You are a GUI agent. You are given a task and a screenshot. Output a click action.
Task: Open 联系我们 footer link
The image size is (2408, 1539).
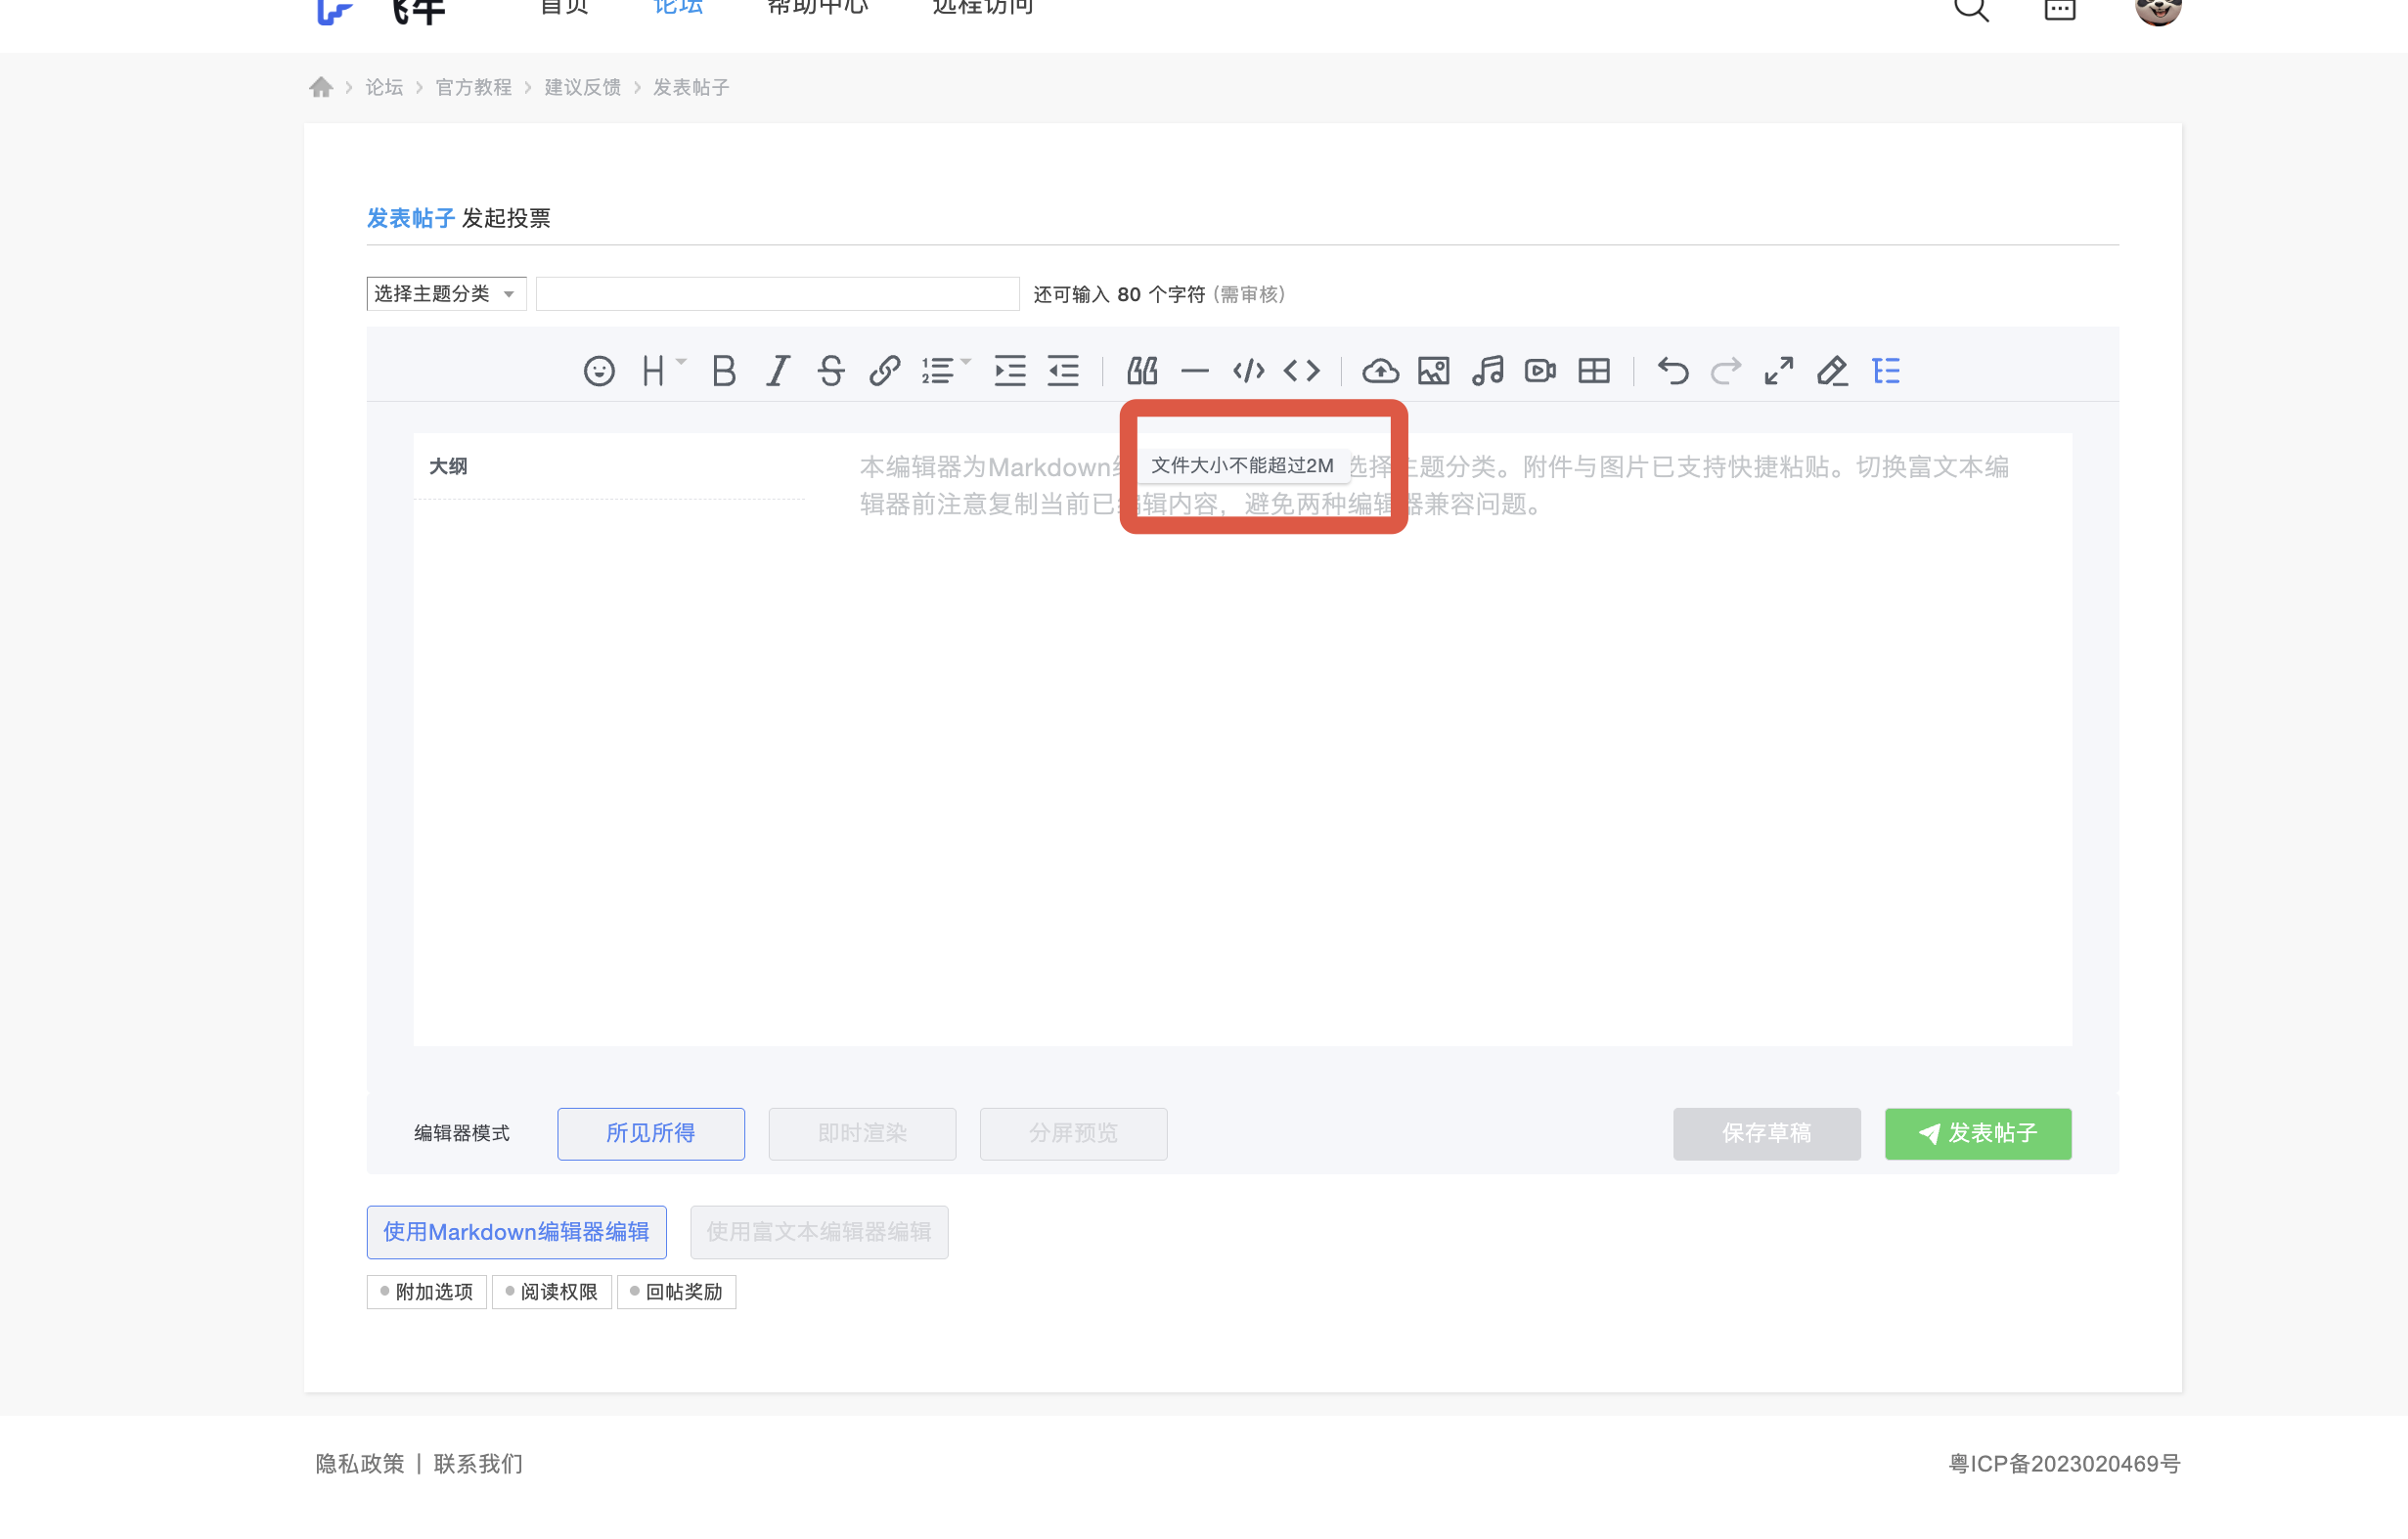[478, 1464]
